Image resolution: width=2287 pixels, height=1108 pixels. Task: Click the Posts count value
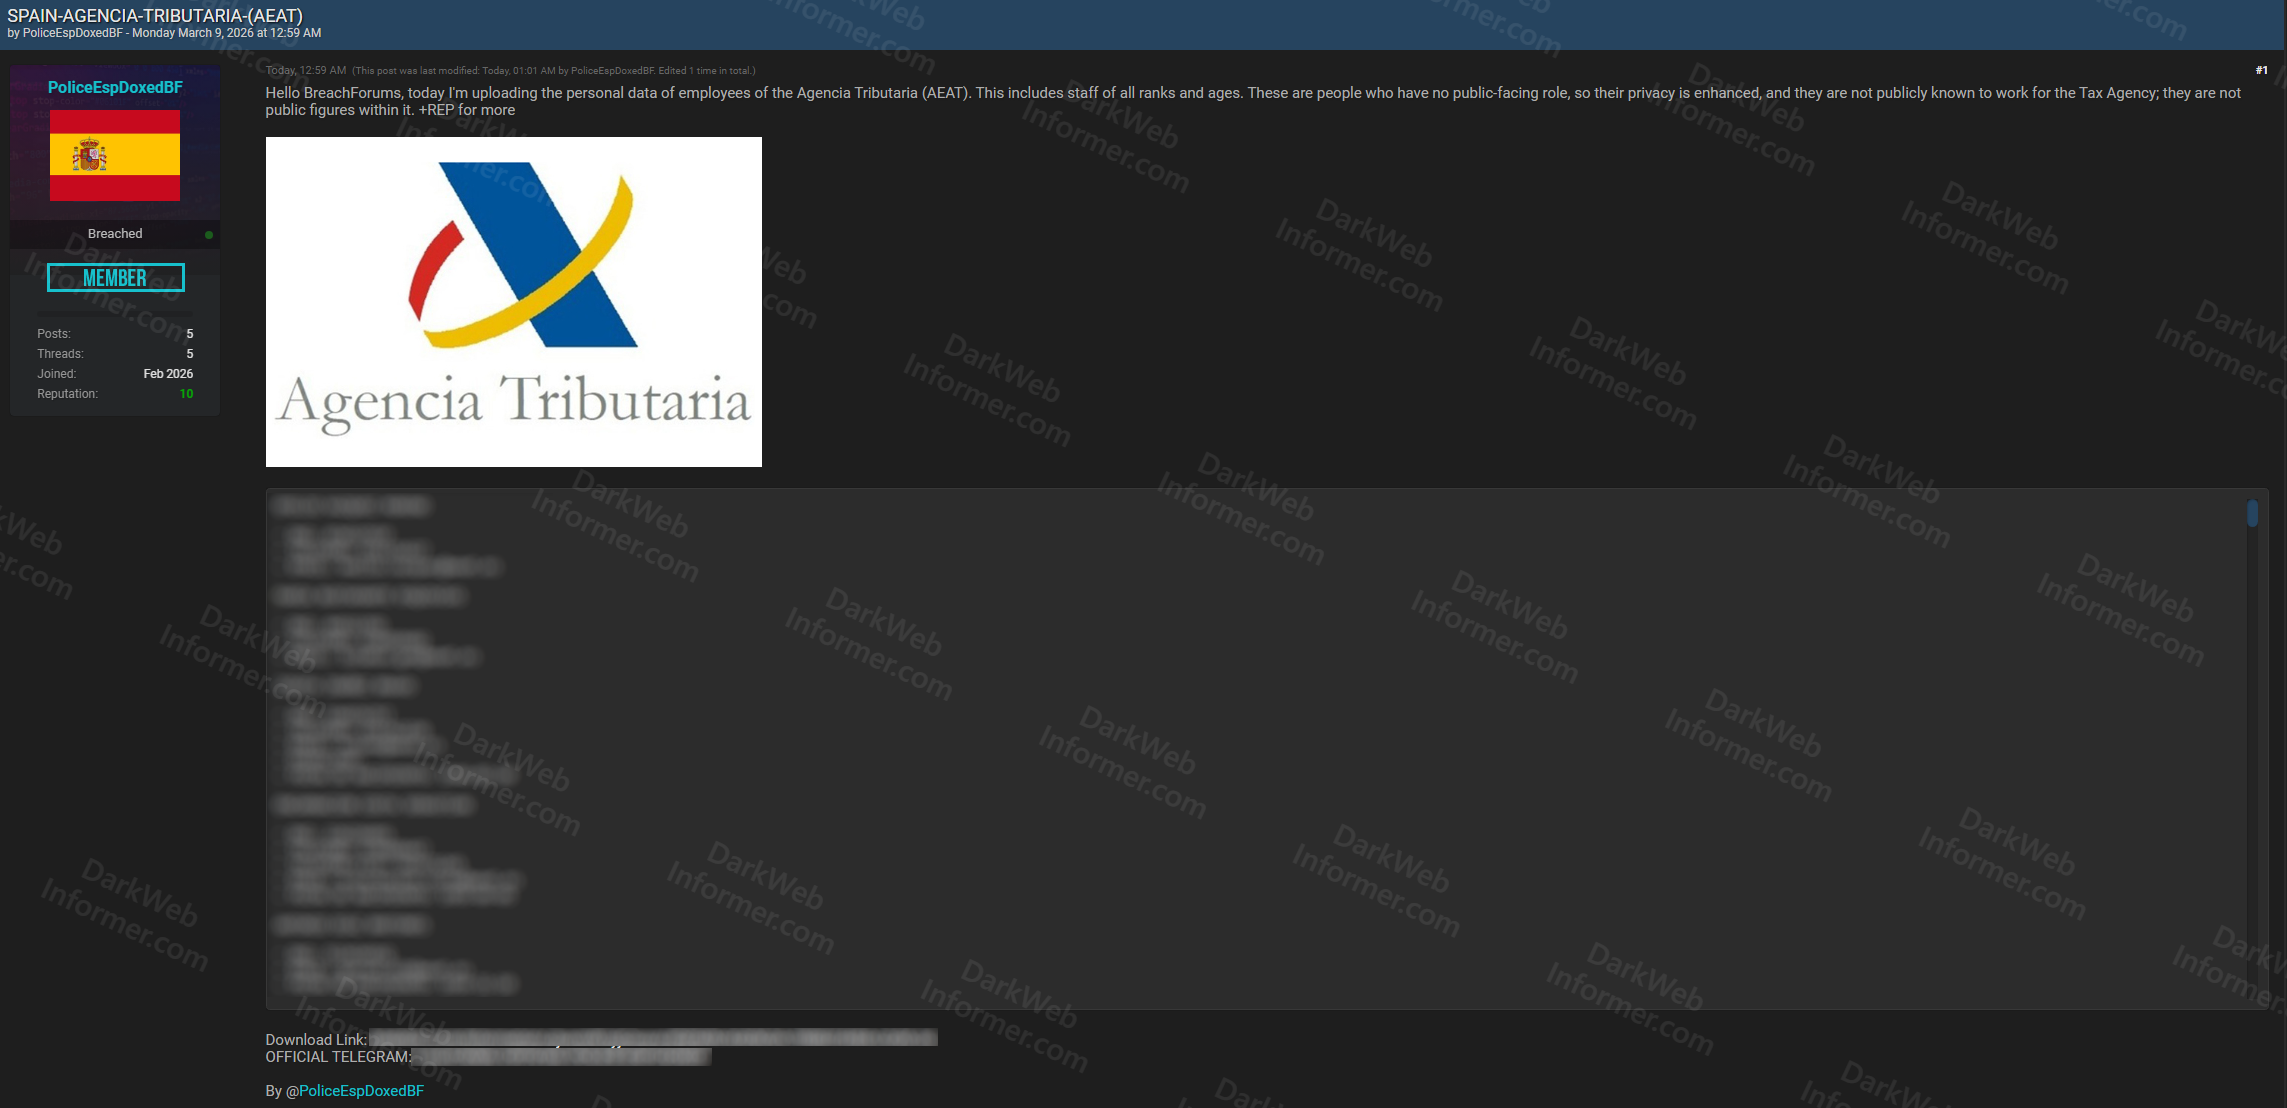click(189, 334)
